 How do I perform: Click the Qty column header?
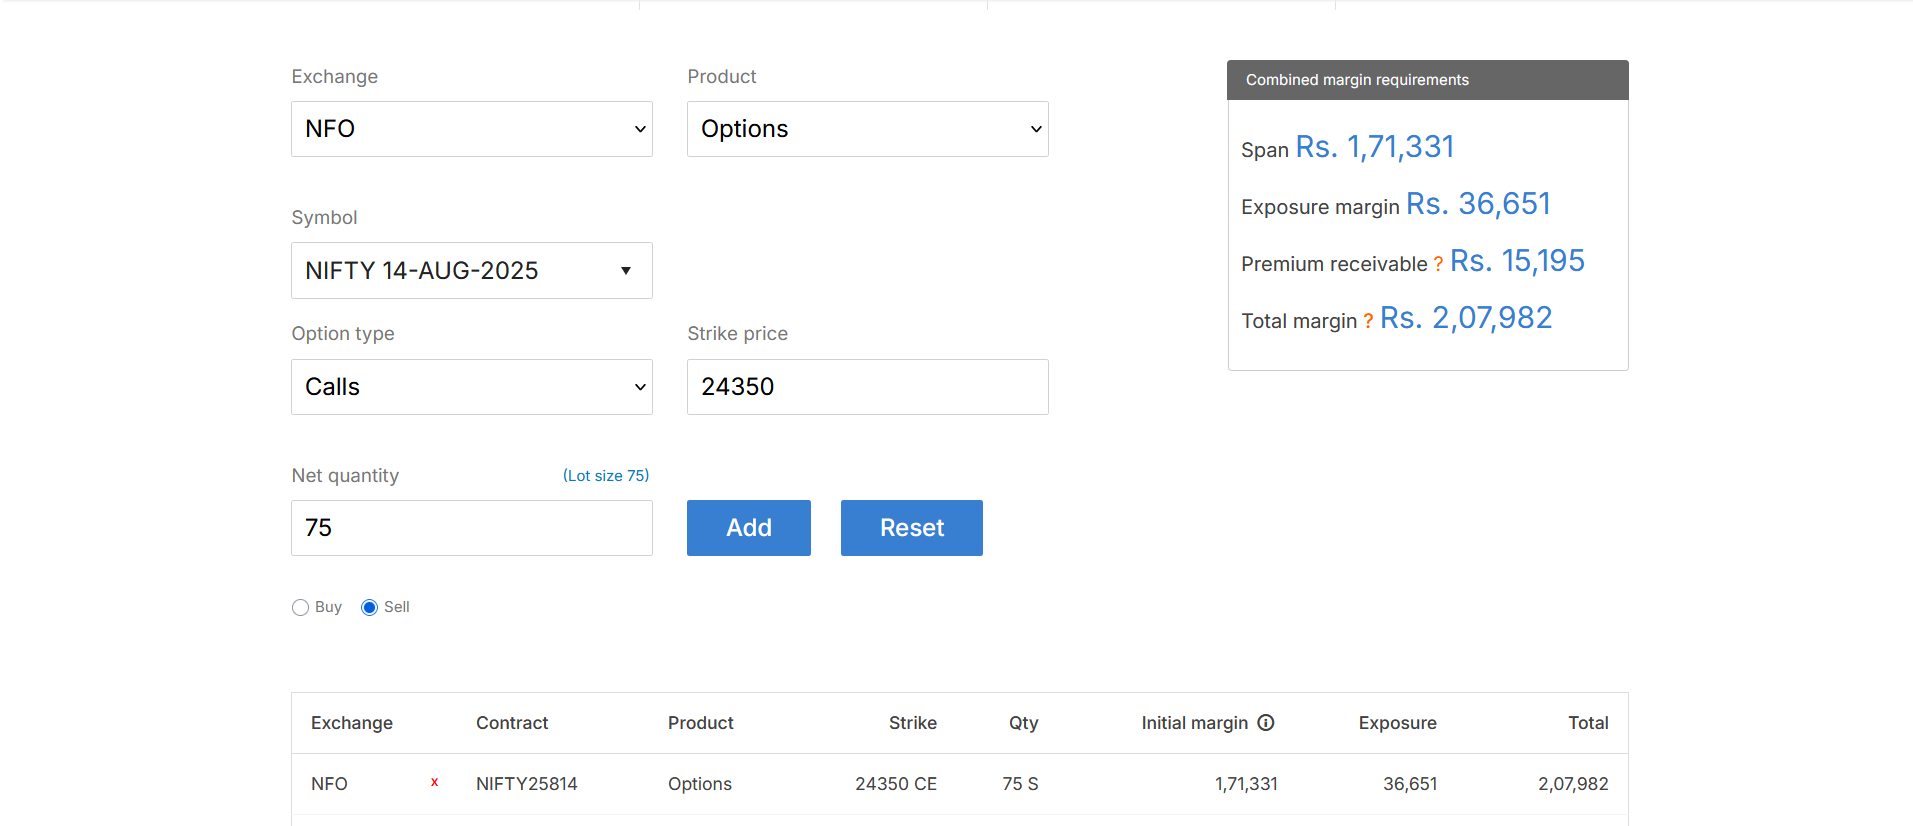point(1024,723)
